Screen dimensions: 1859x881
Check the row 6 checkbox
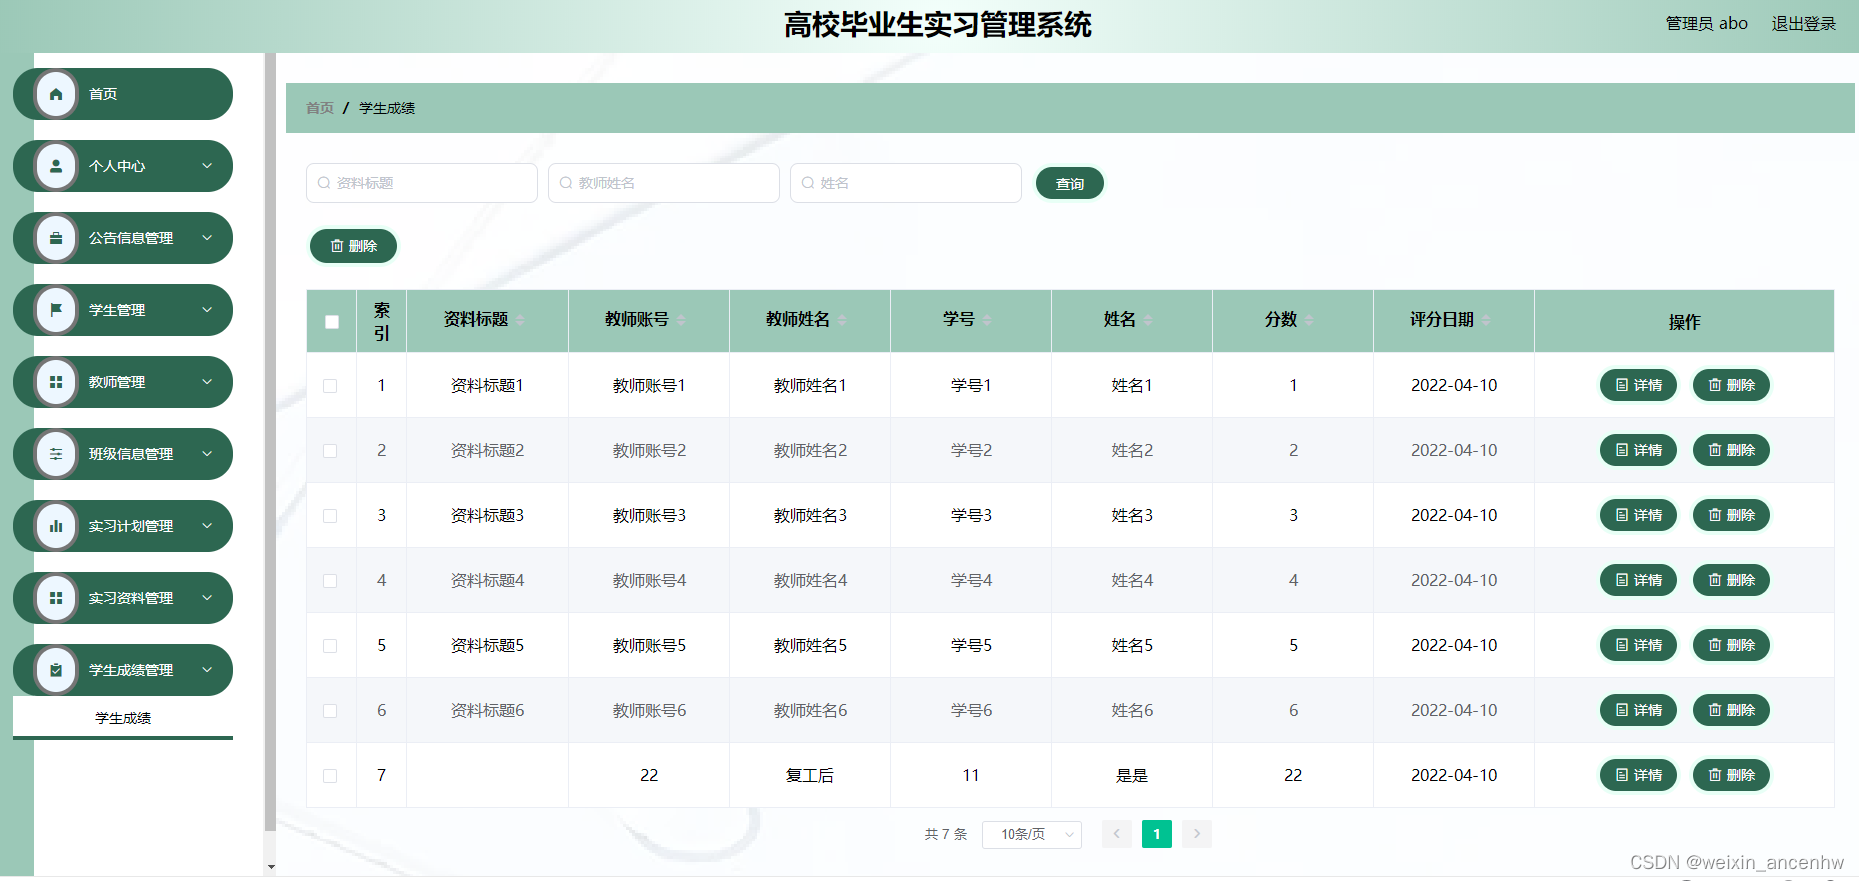tap(330, 711)
